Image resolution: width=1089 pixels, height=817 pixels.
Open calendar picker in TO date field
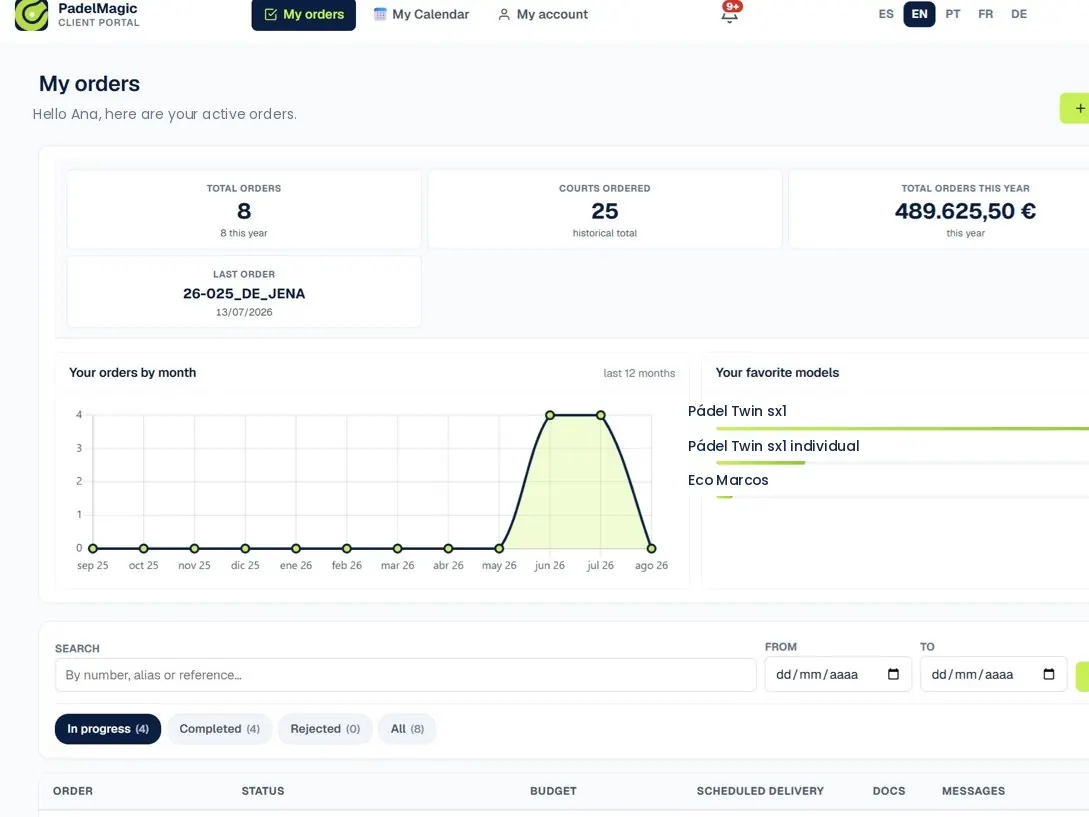click(1049, 674)
